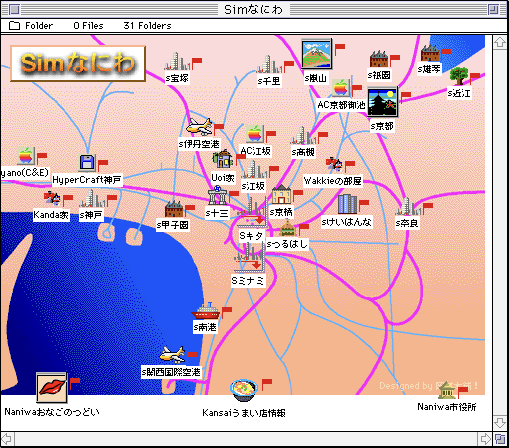Select the s祇園 house icon
The height and width of the screenshot is (448, 509).
tap(379, 59)
